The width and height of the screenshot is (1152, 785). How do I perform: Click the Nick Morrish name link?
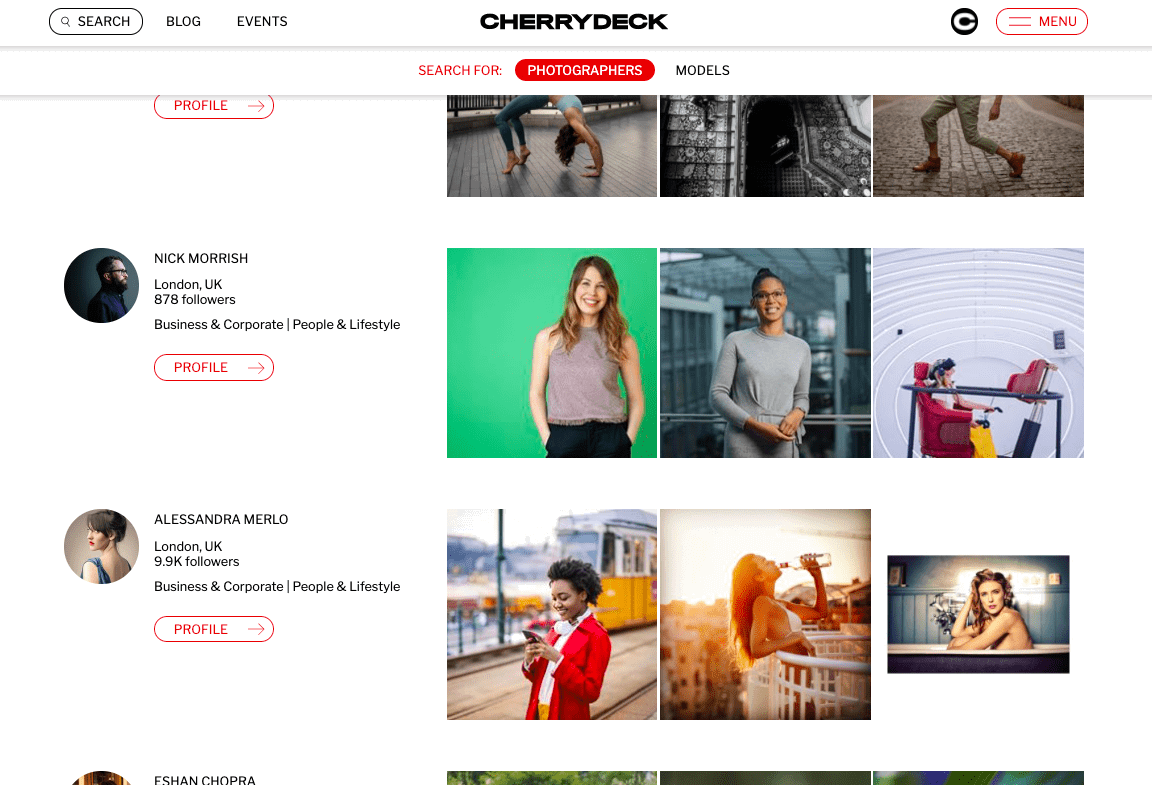click(x=201, y=258)
